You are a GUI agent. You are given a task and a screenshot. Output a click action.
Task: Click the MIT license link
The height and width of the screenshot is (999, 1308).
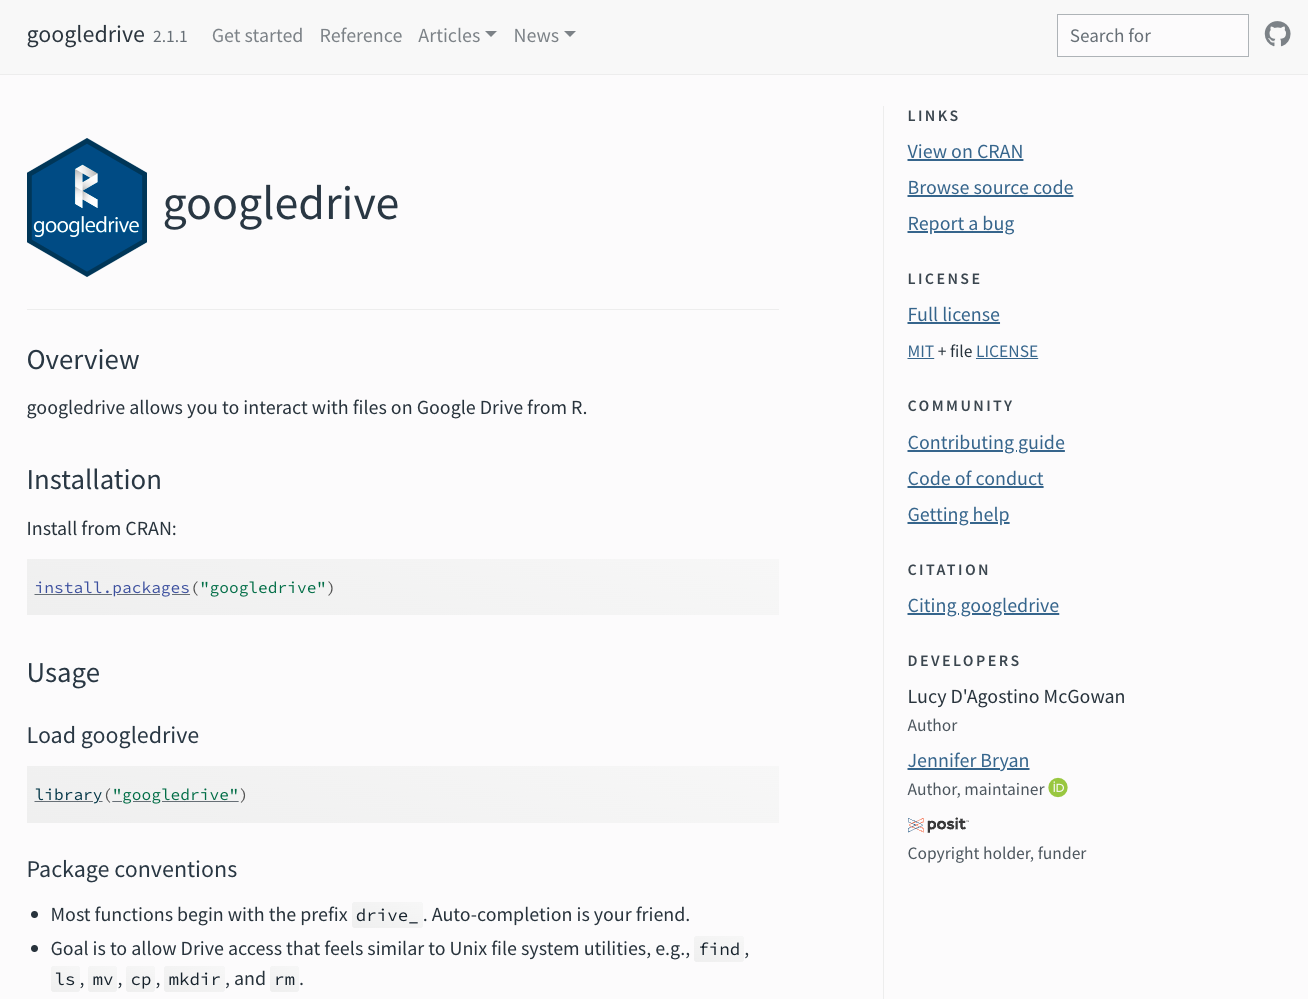[x=920, y=352]
